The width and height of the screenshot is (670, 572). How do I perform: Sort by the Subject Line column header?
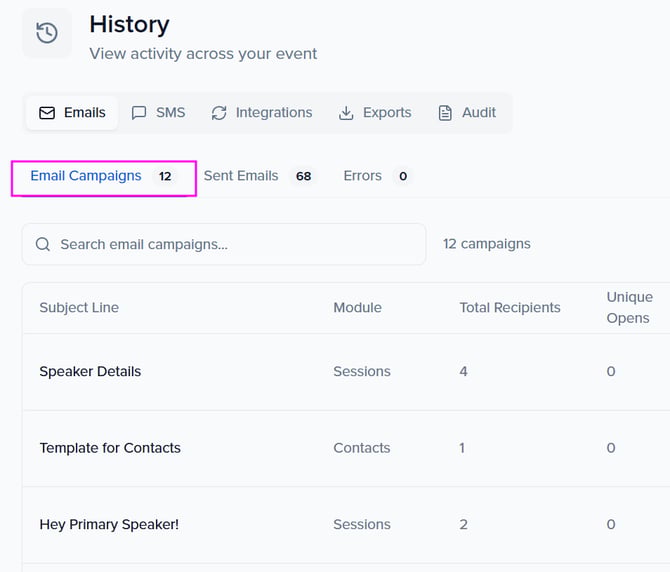click(79, 308)
